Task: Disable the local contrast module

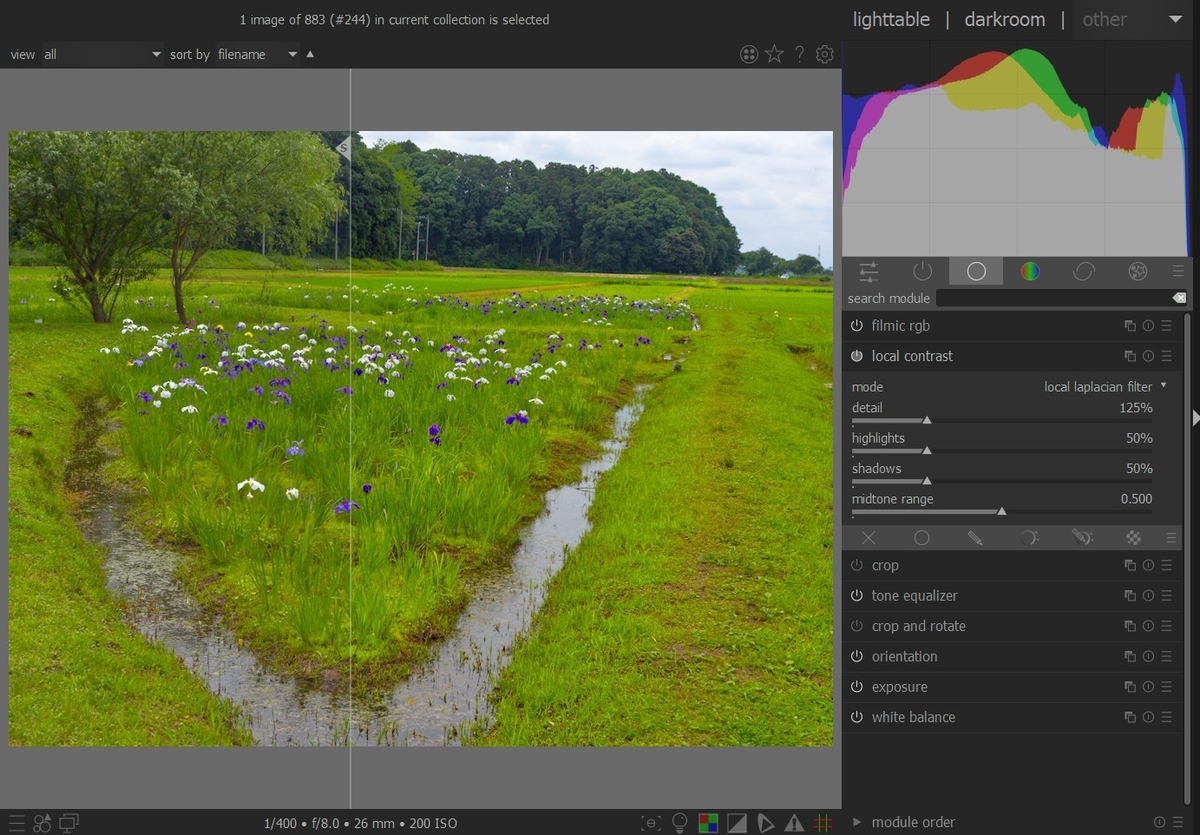Action: tap(857, 356)
